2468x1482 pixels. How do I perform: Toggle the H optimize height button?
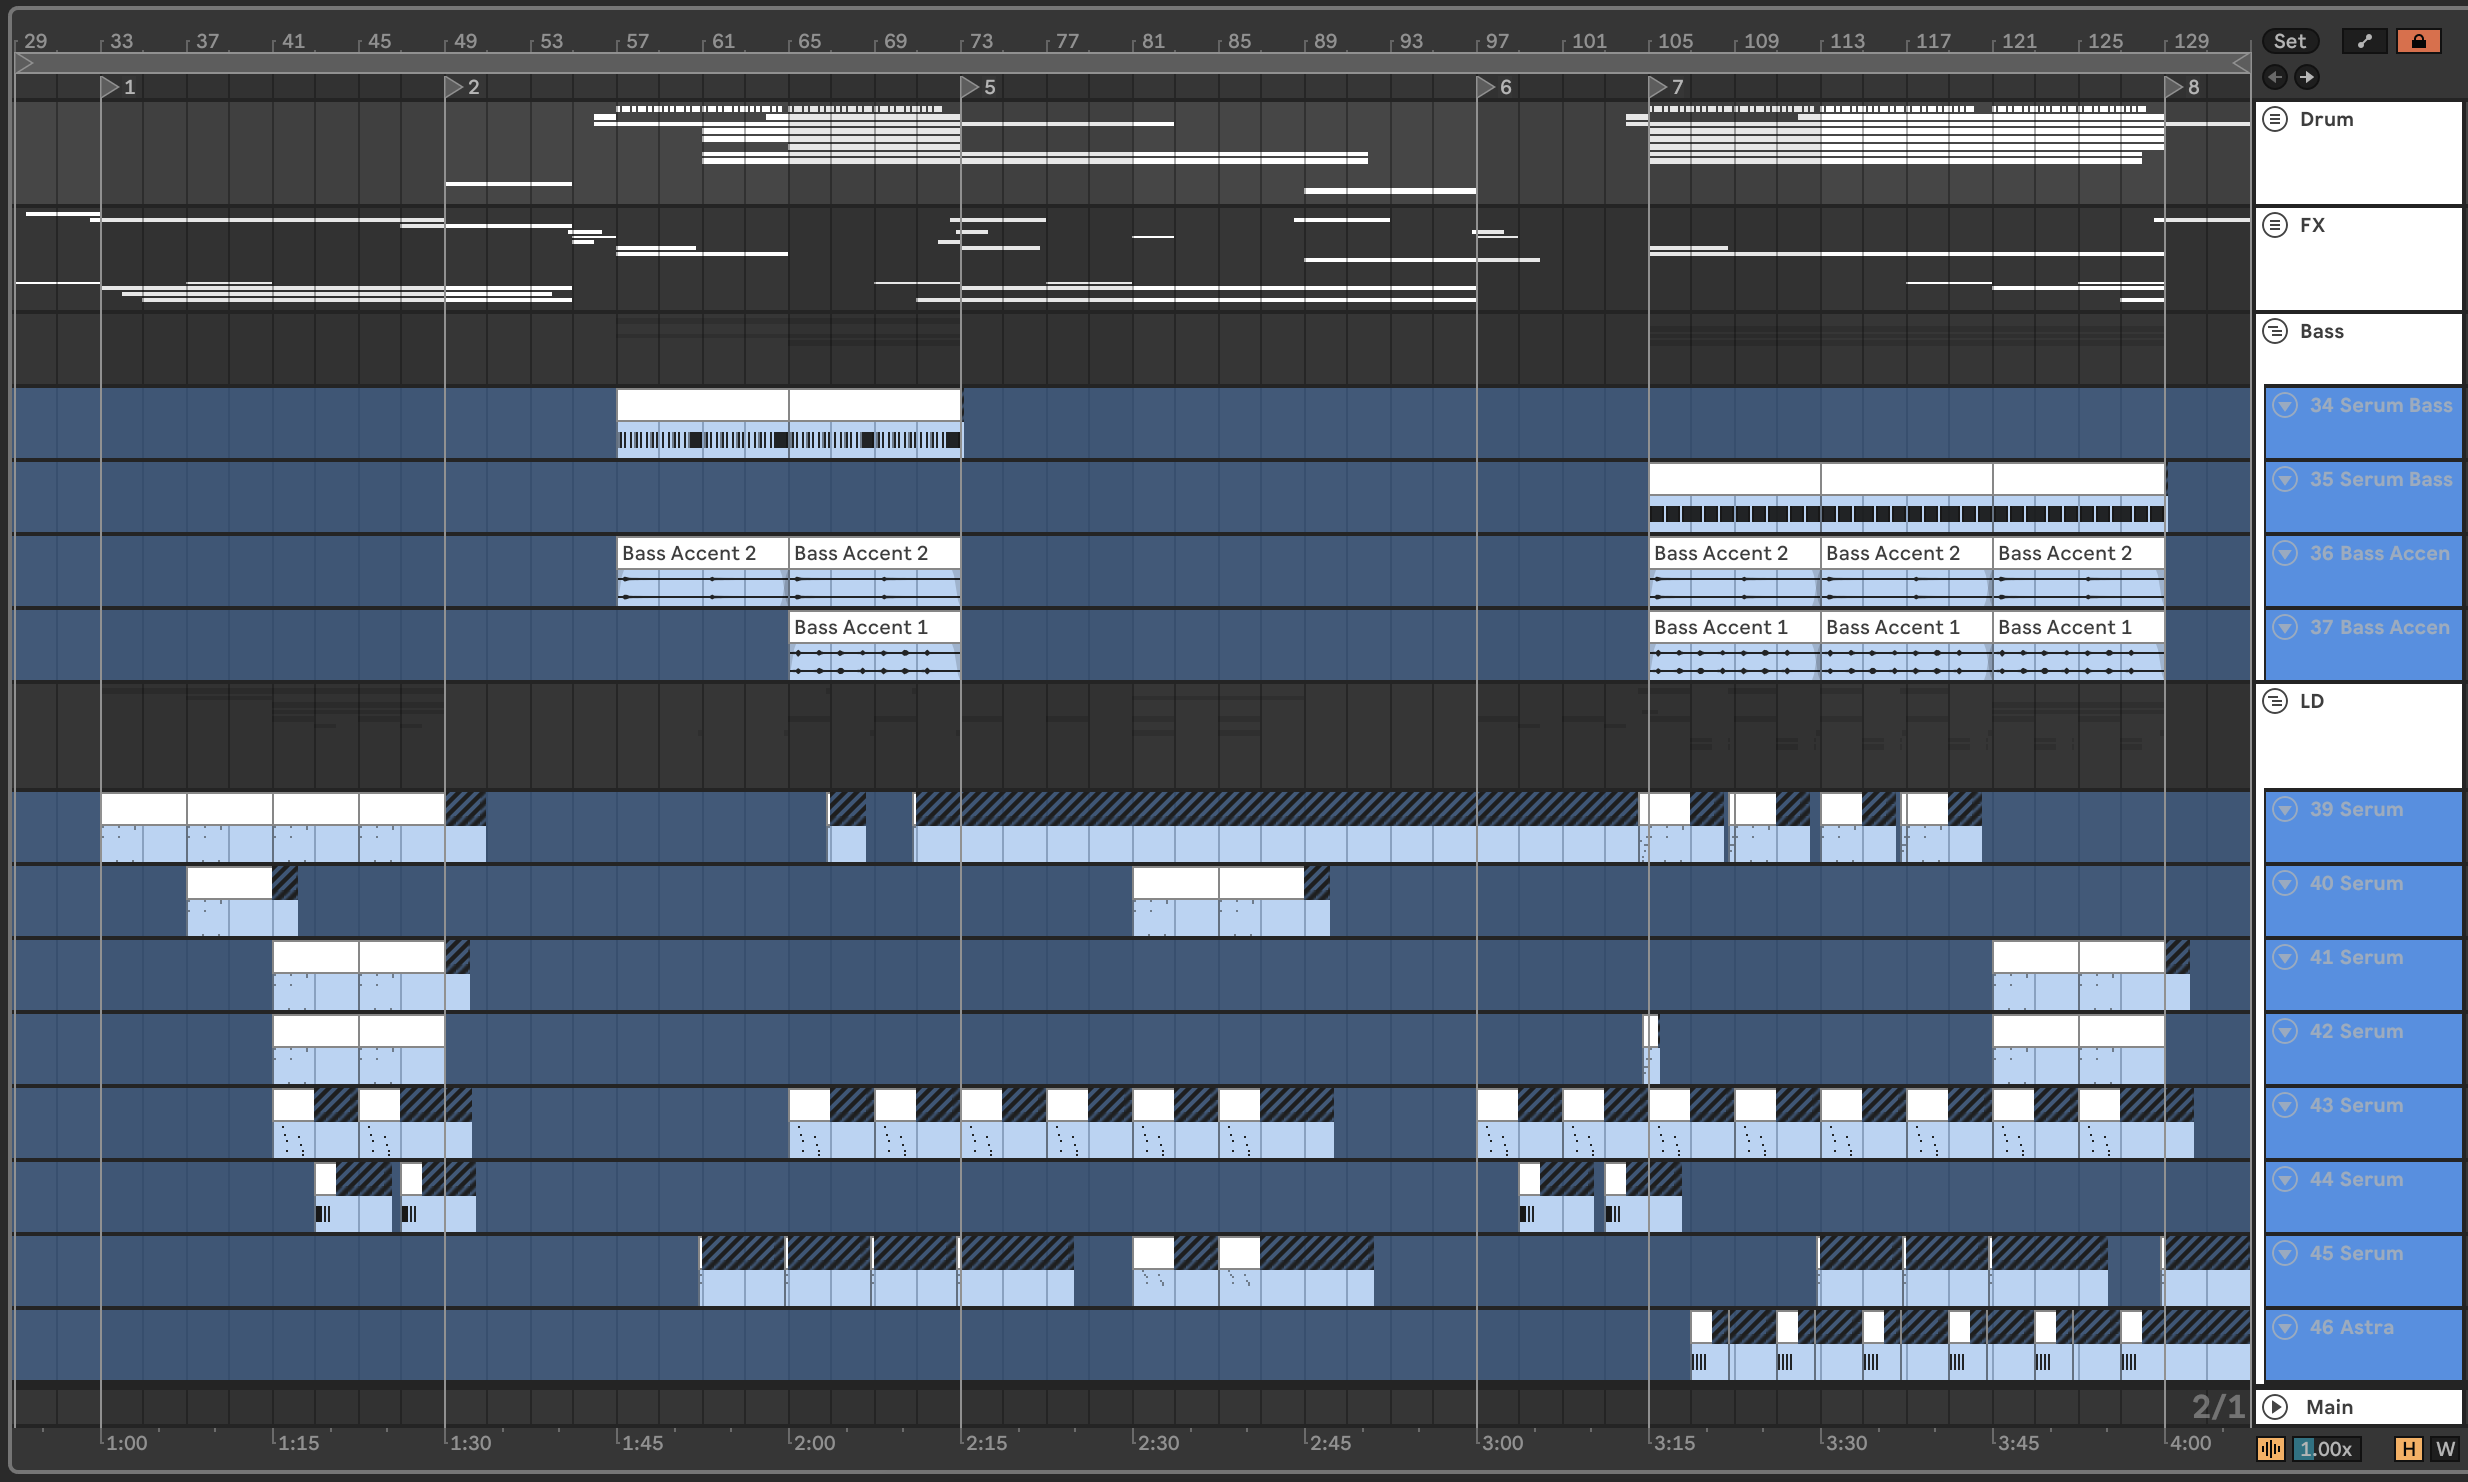point(2408,1449)
